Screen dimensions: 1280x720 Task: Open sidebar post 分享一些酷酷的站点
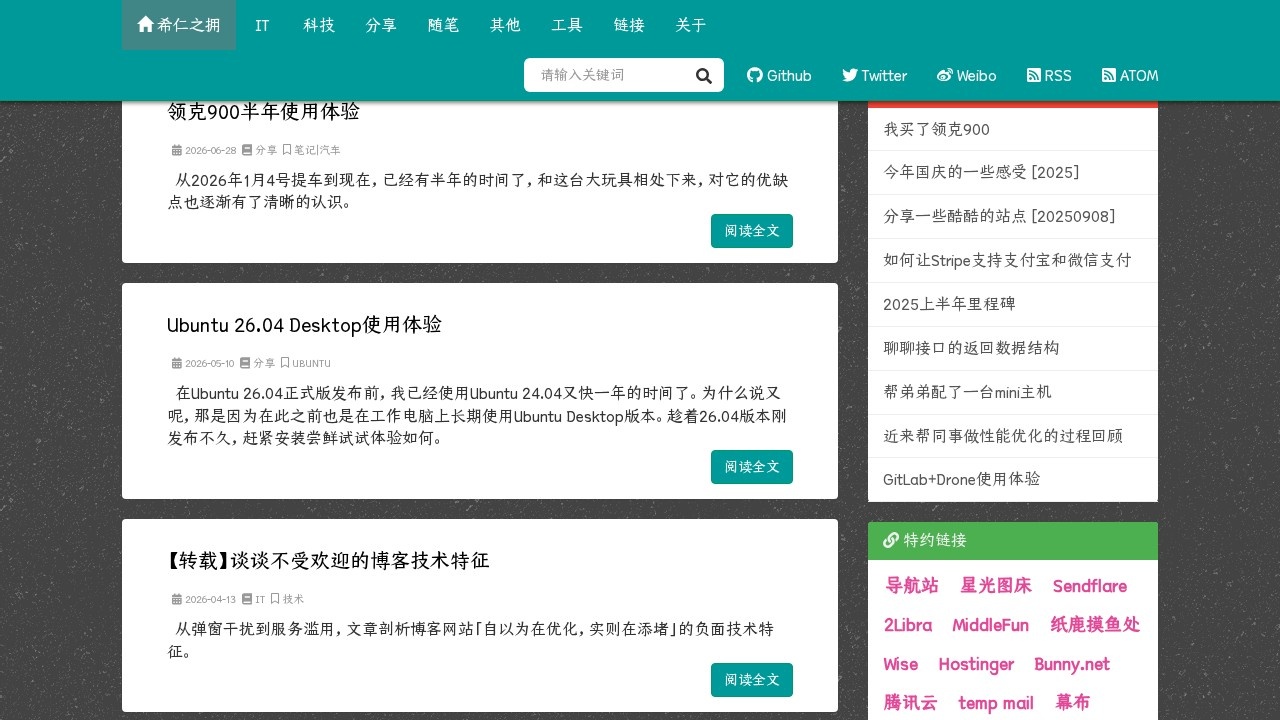click(999, 216)
